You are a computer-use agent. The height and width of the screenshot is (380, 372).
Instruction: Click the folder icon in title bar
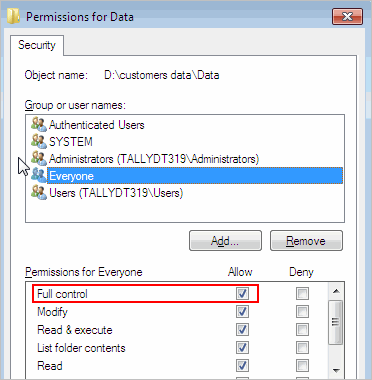tap(14, 16)
